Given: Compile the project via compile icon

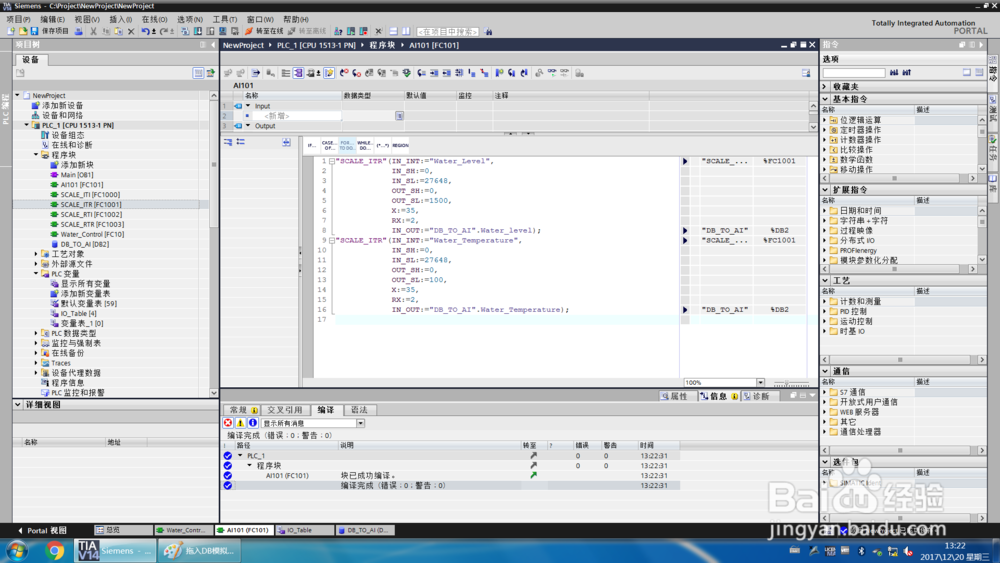Looking at the screenshot, I should 185,31.
